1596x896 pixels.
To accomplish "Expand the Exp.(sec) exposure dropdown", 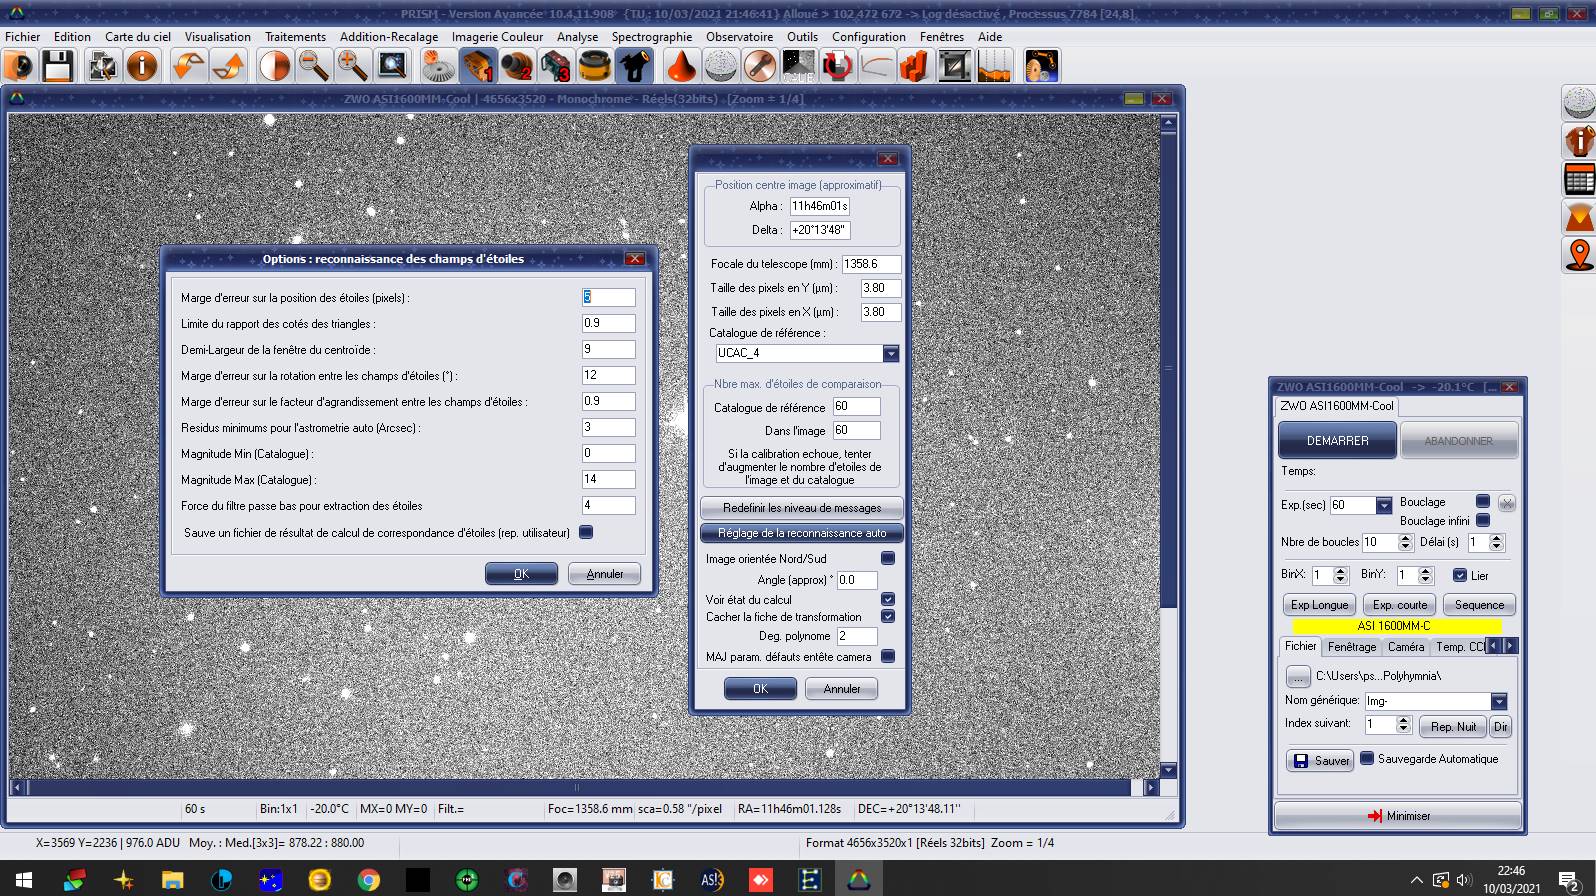I will [1384, 505].
